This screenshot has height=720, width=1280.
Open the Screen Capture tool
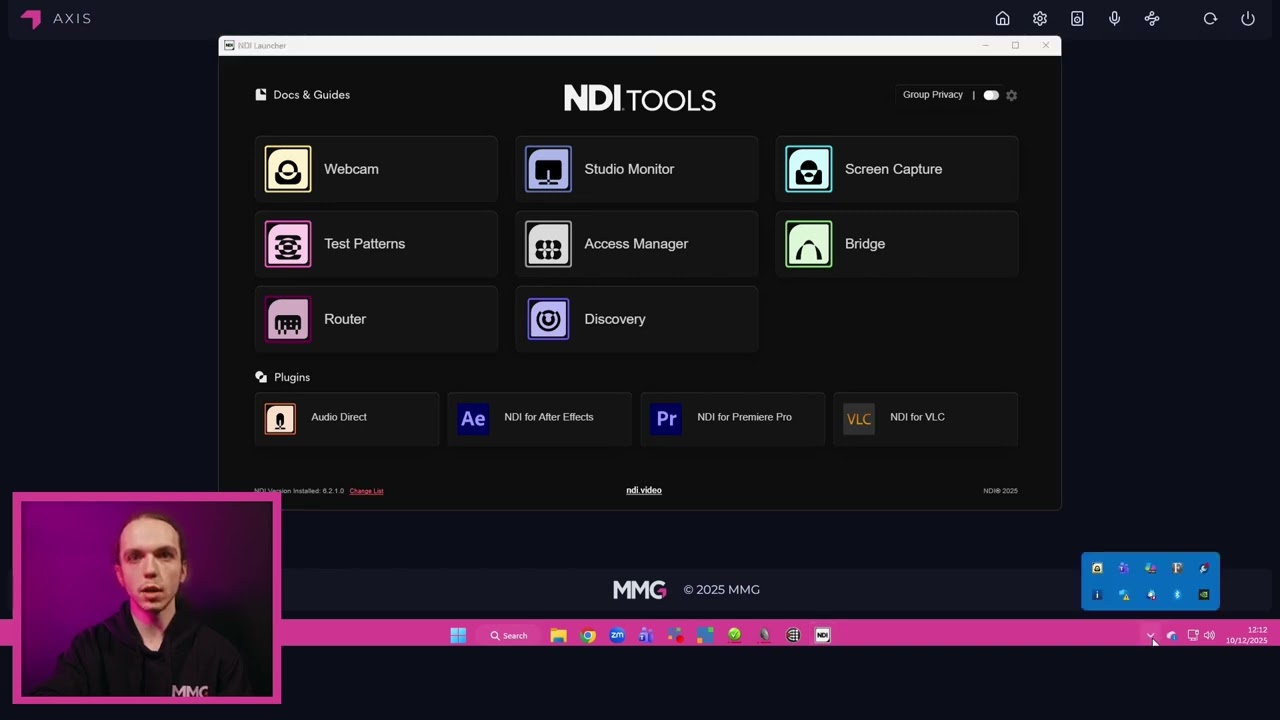pos(897,169)
